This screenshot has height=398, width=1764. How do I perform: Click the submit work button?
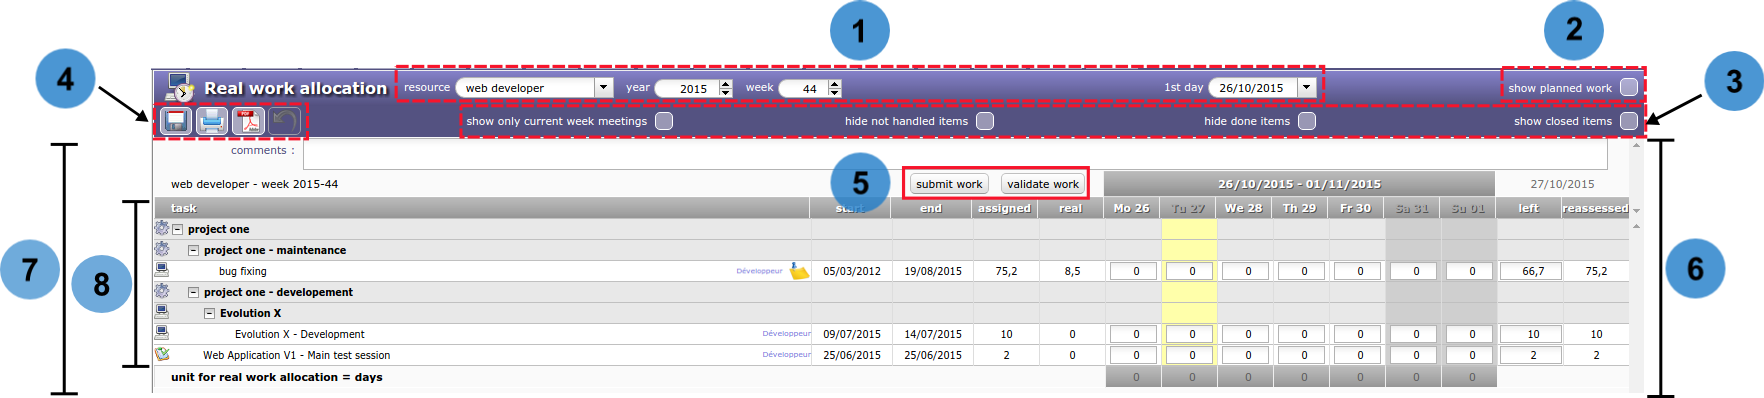point(949,184)
